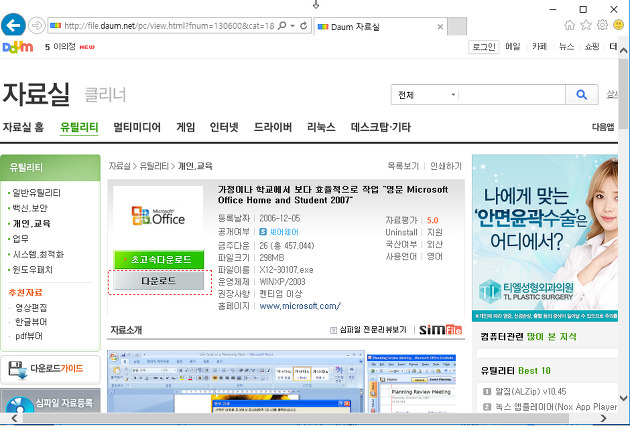Open 녹스 앱플레이어 in Best 10

coord(555,407)
